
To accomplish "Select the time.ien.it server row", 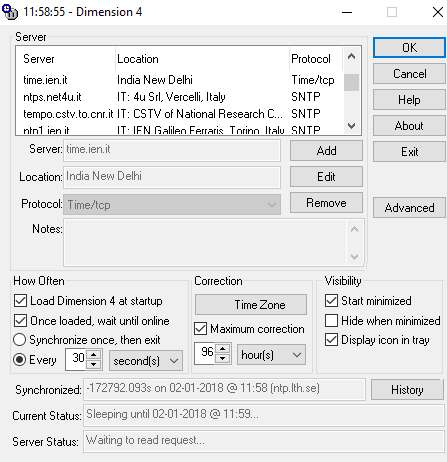I will [179, 80].
